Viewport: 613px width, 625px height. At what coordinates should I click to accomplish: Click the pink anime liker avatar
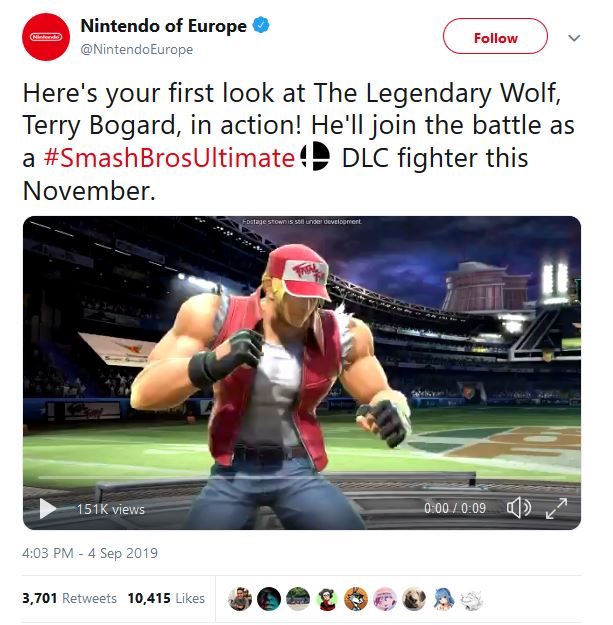[x=385, y=599]
